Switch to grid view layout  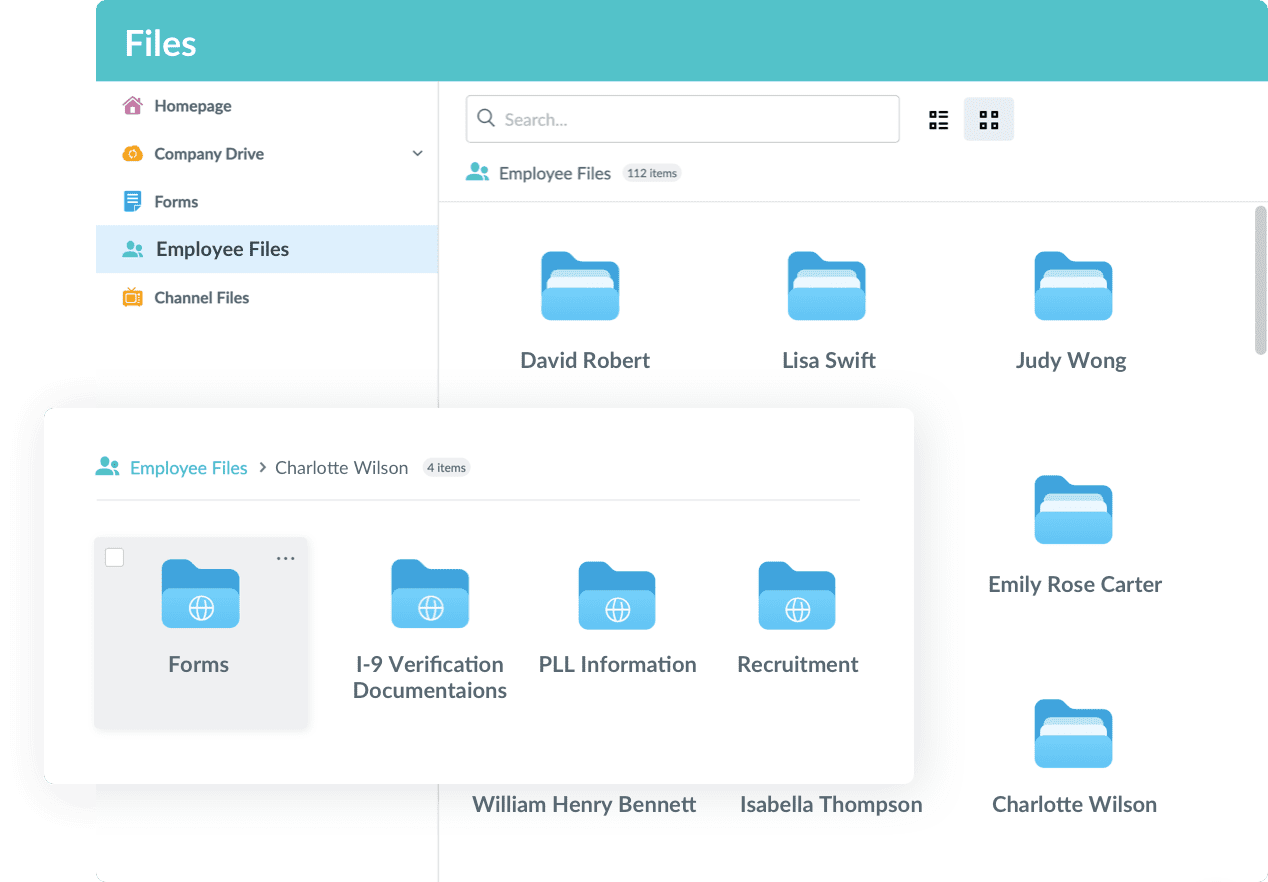988,119
